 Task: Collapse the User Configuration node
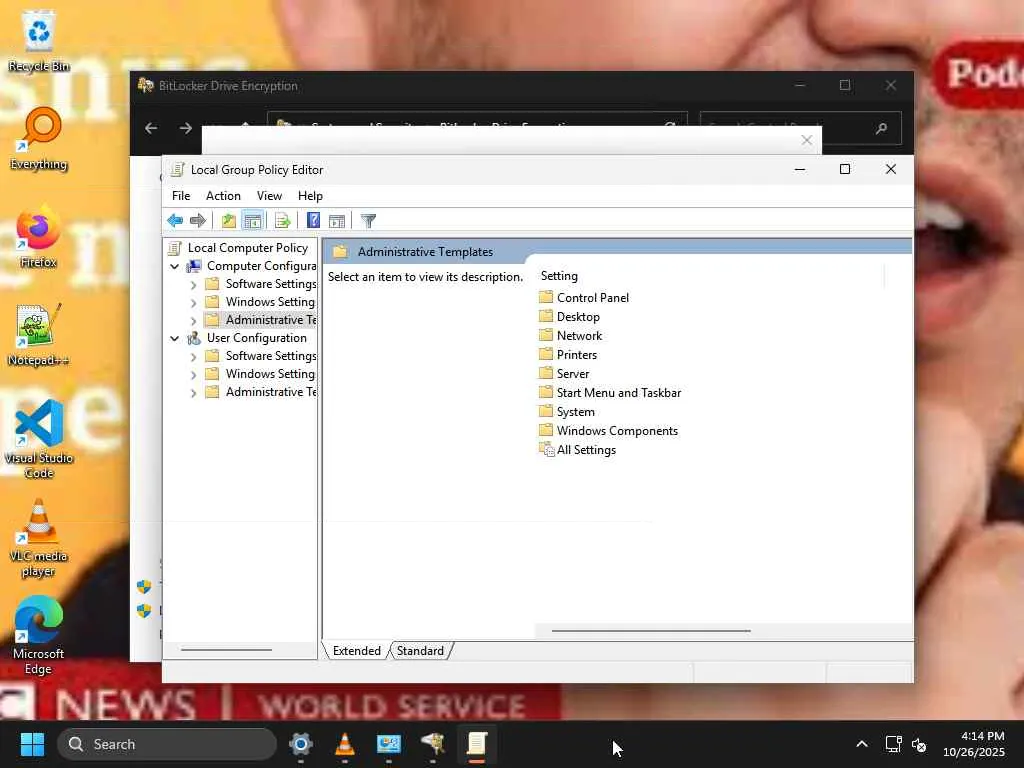coord(174,338)
